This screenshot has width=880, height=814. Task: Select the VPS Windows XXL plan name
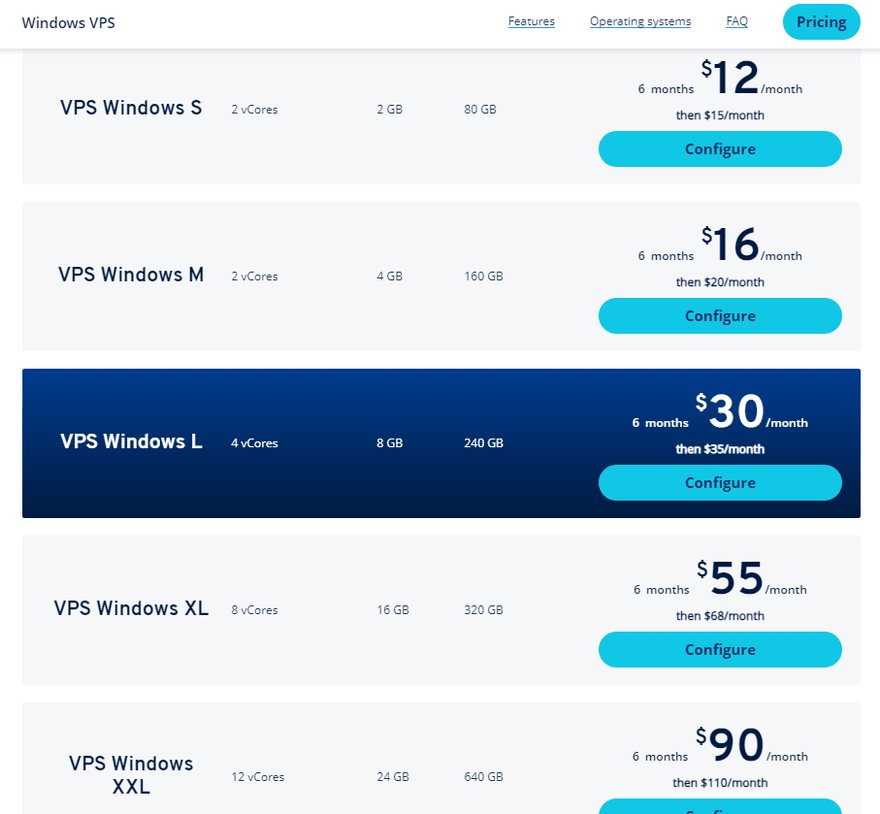[x=131, y=775]
